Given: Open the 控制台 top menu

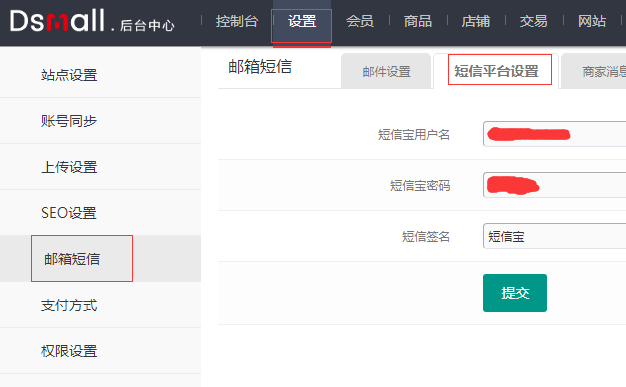Looking at the screenshot, I should pyautogui.click(x=237, y=21).
